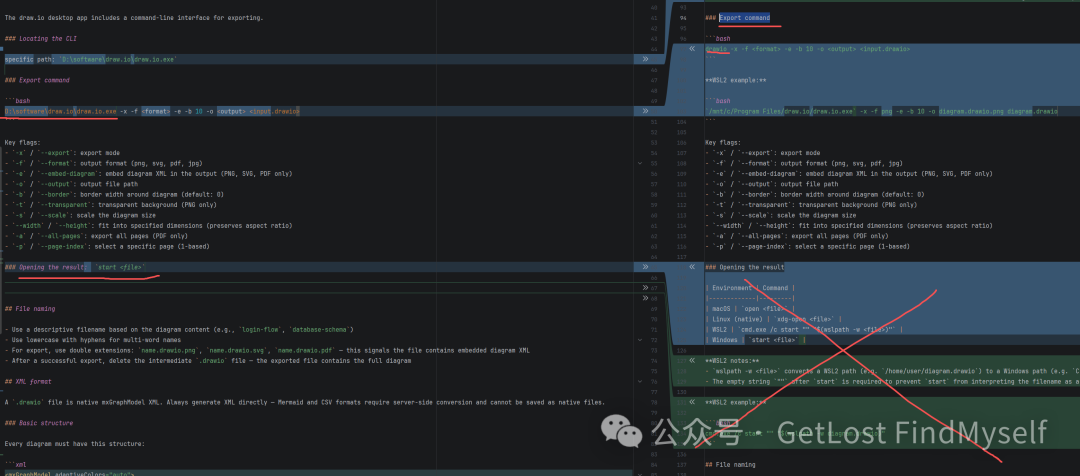1080x476 pixels.
Task: Click 'Use lowercase with hyphens' bullet line
Action: pos(93,340)
